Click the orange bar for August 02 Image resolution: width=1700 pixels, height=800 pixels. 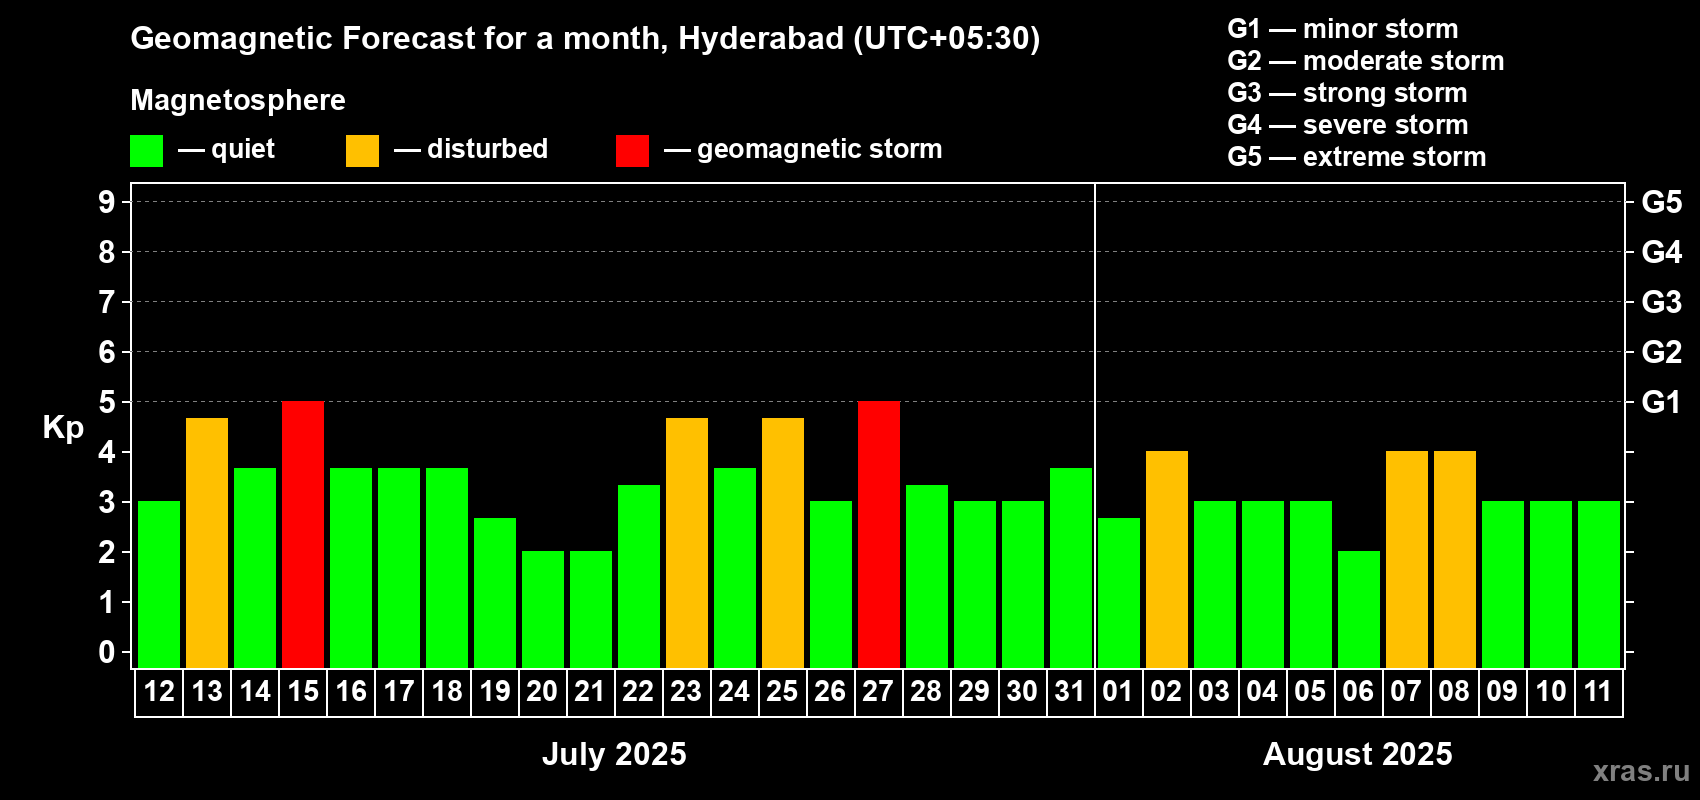[x=1167, y=560]
